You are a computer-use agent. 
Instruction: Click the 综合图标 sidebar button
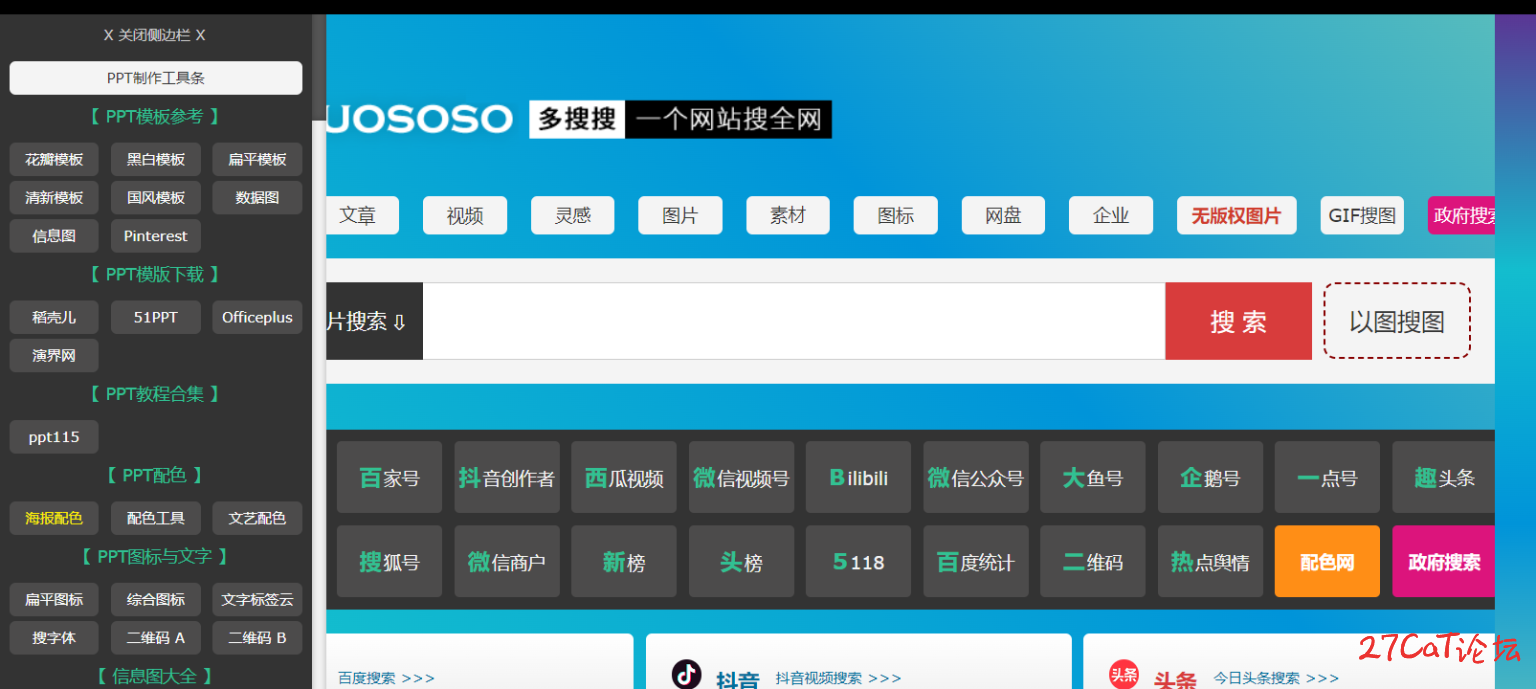[x=156, y=599]
